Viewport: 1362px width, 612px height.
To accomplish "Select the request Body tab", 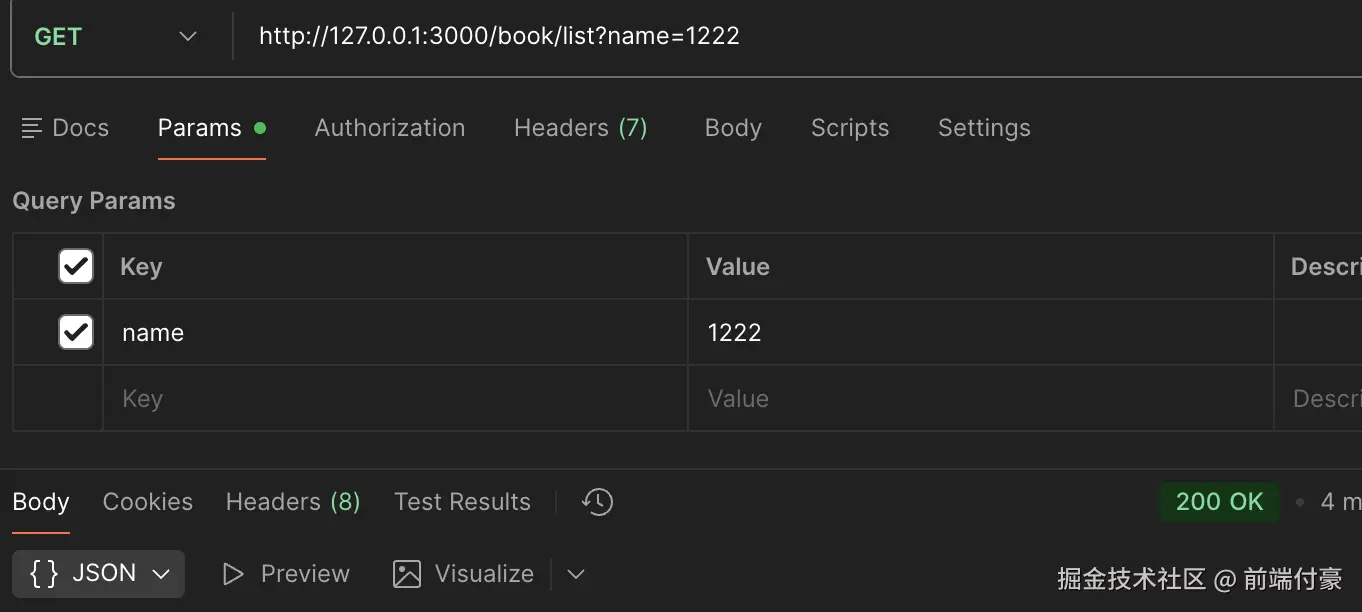I will click(733, 128).
